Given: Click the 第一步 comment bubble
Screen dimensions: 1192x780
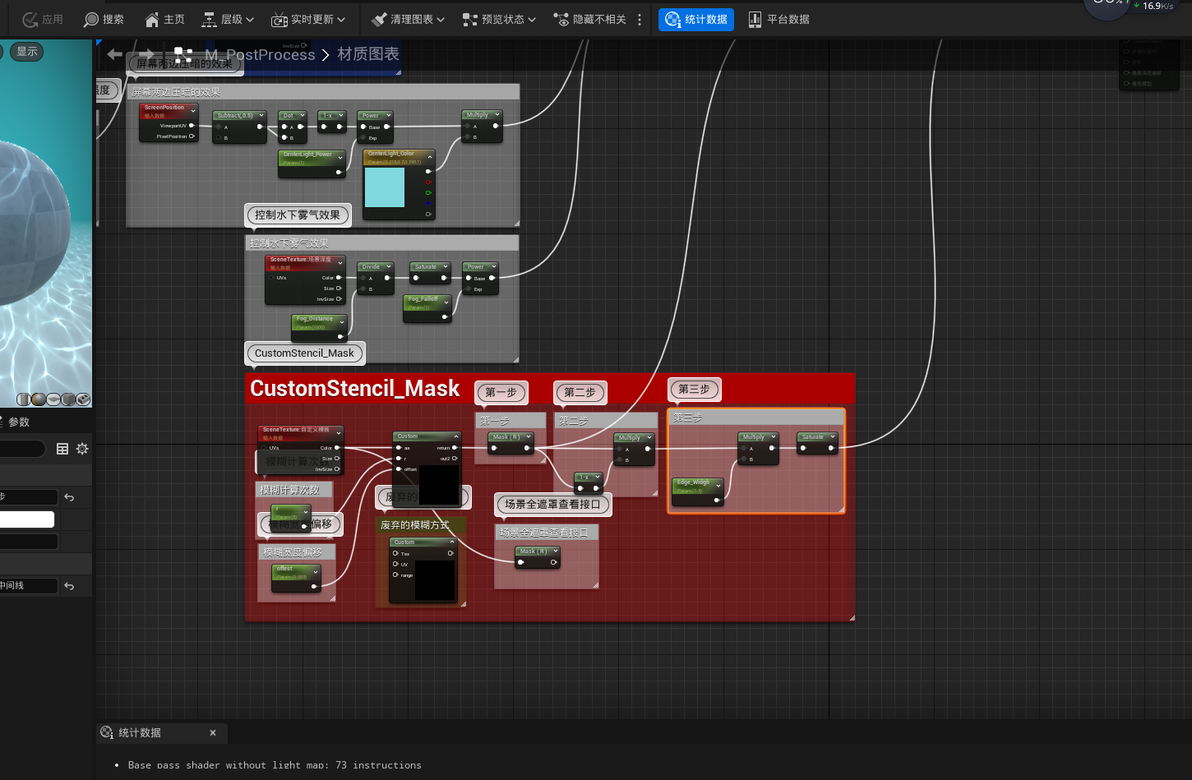Looking at the screenshot, I should 501,392.
